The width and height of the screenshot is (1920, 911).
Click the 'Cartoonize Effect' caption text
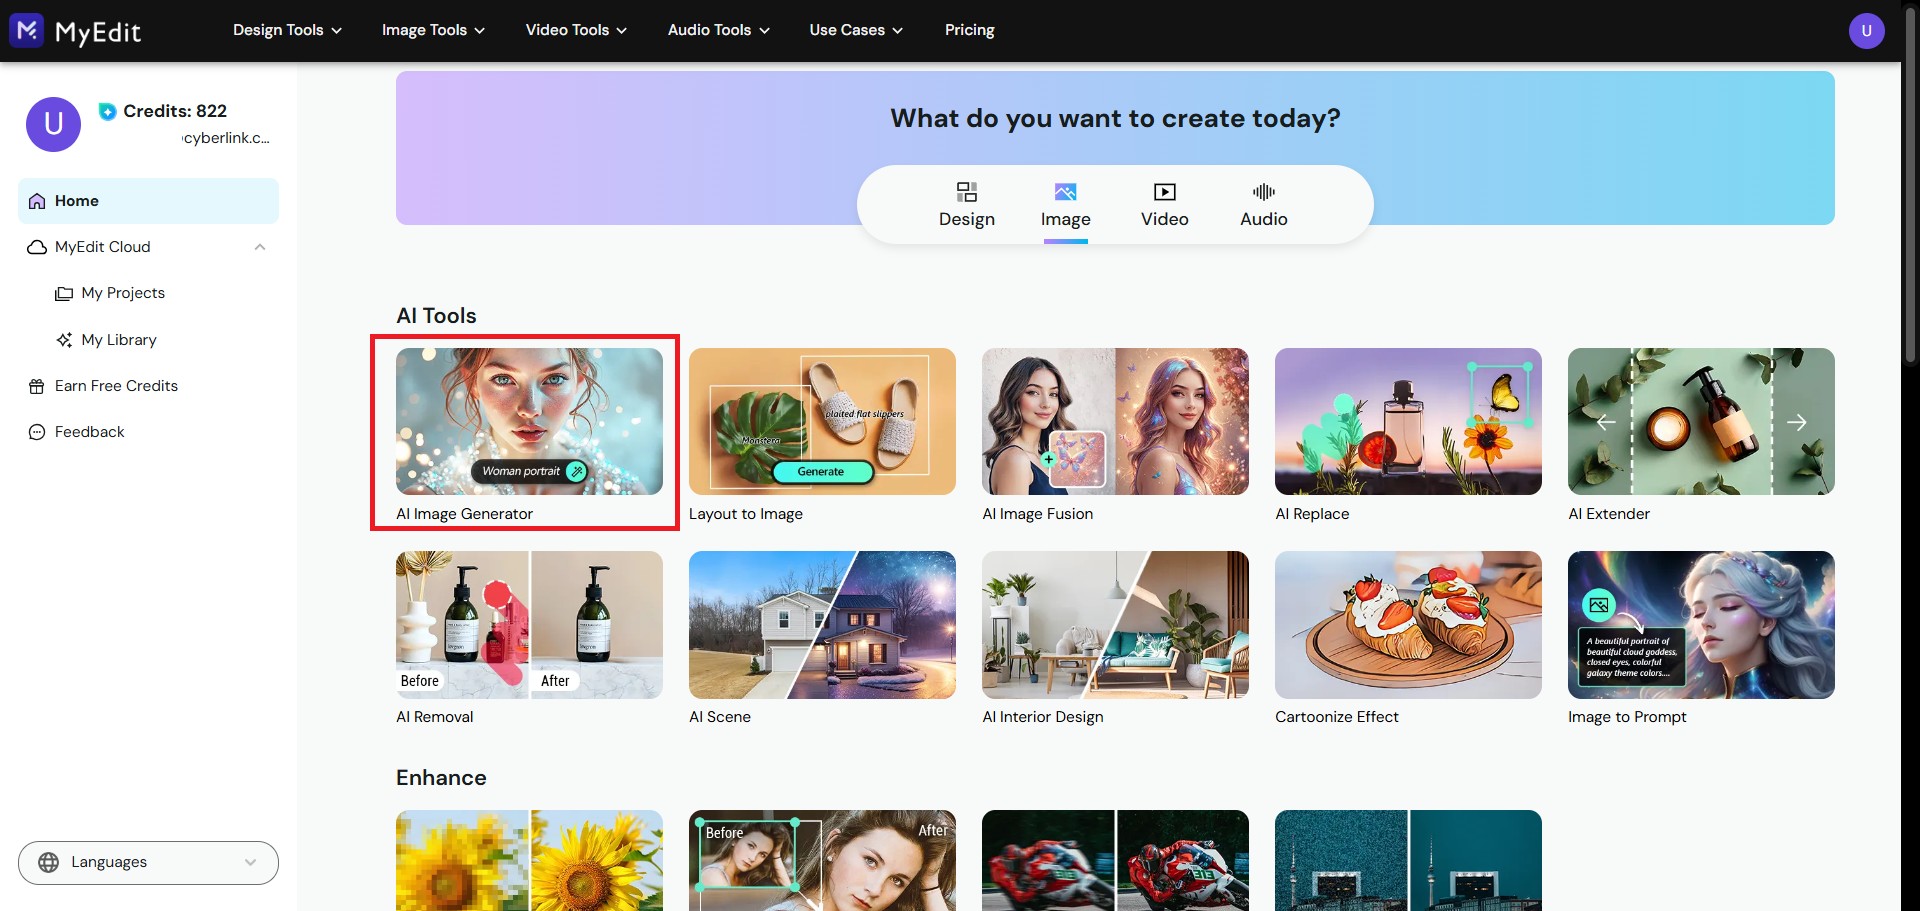coord(1337,717)
